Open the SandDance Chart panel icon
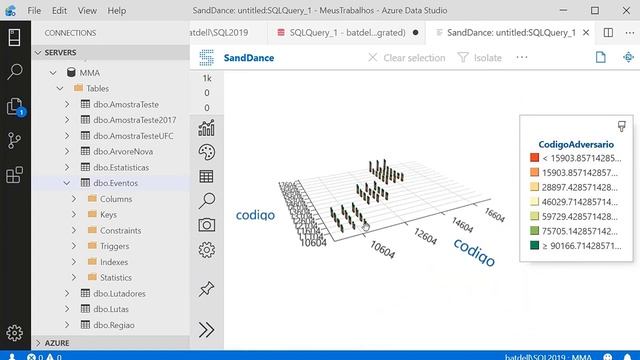Viewport: 640px width, 360px height. [x=207, y=128]
